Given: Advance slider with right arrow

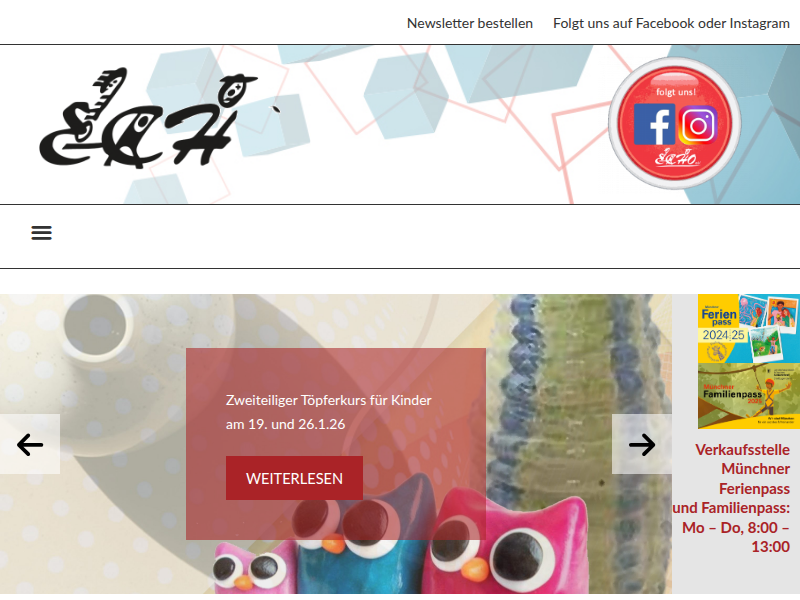Looking at the screenshot, I should click(642, 444).
